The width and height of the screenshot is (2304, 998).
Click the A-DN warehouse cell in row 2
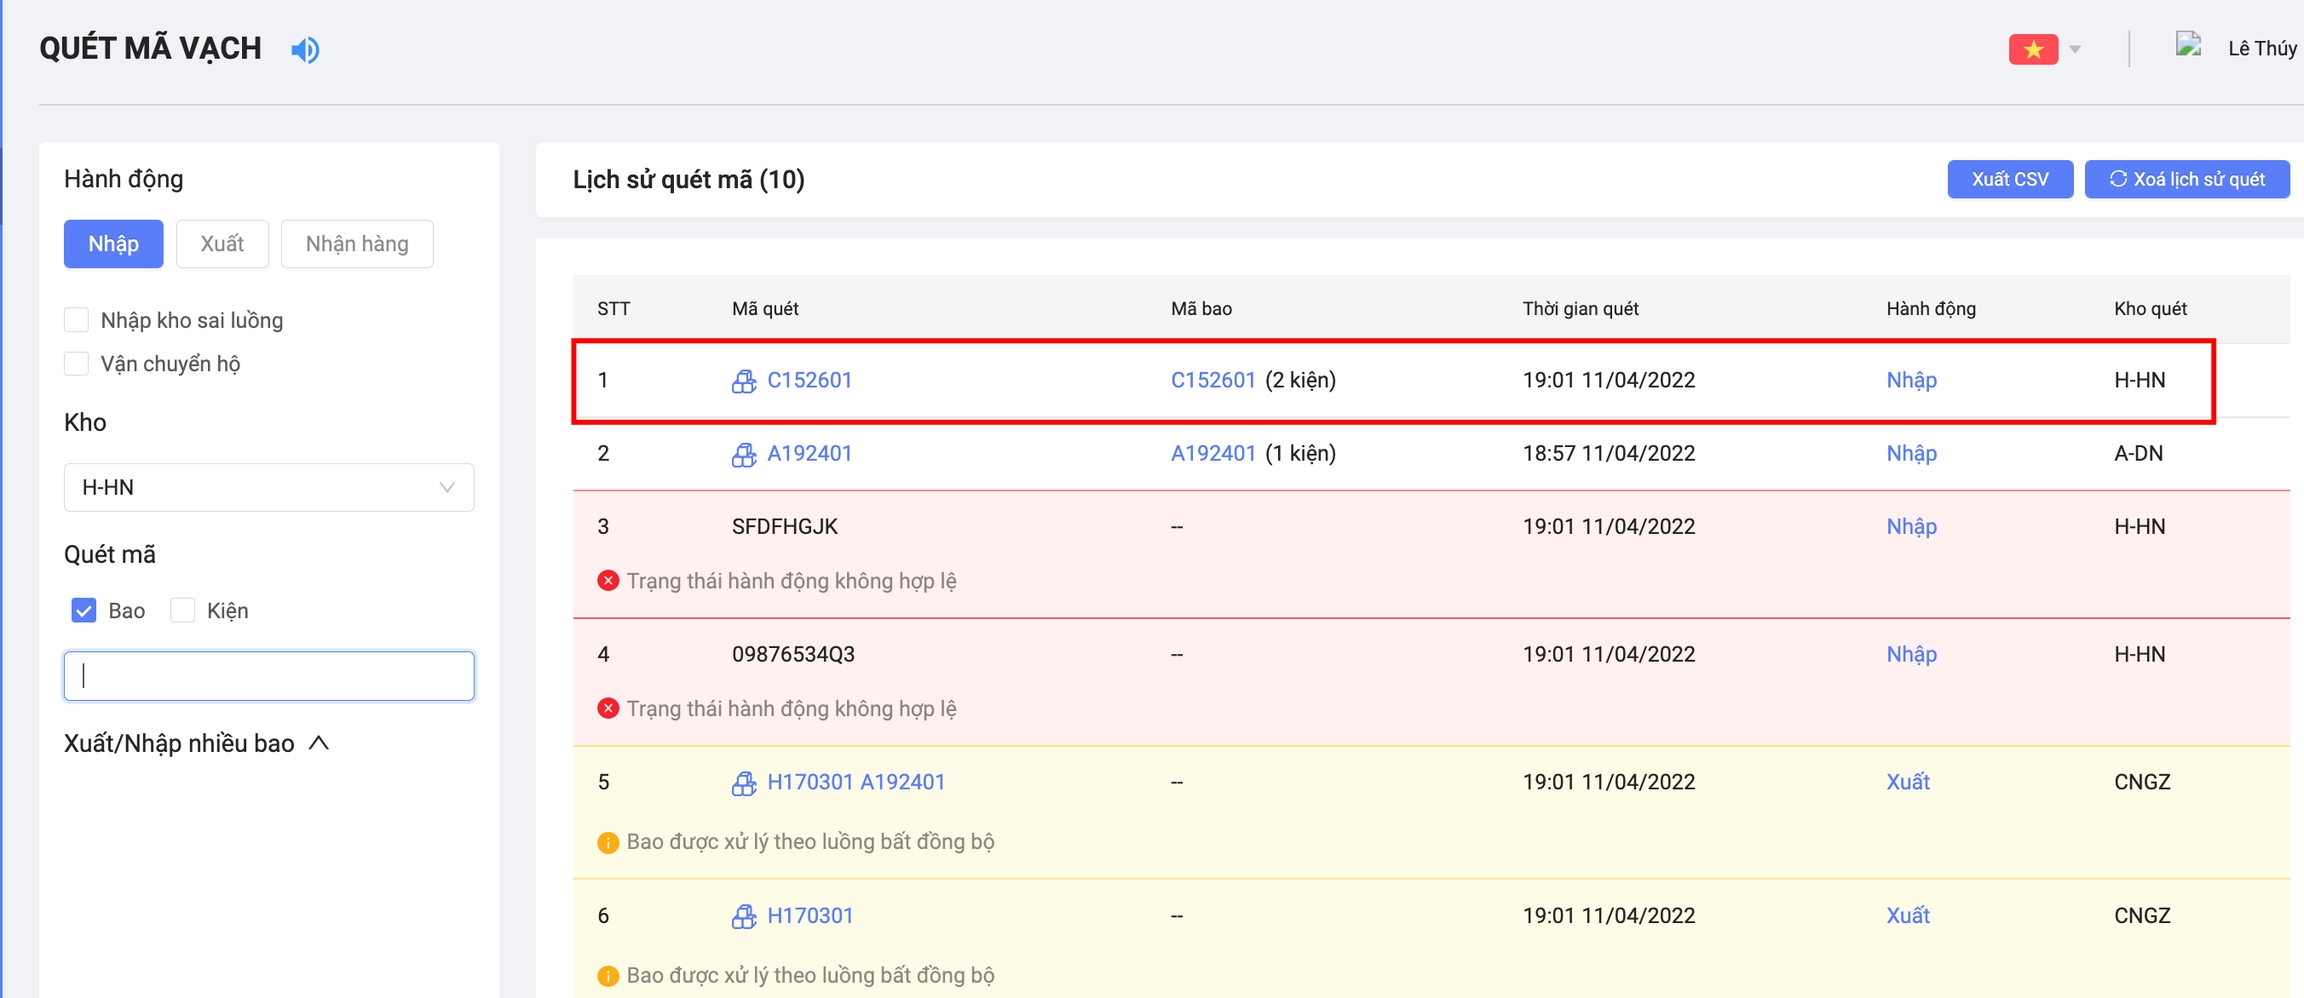[x=2138, y=453]
